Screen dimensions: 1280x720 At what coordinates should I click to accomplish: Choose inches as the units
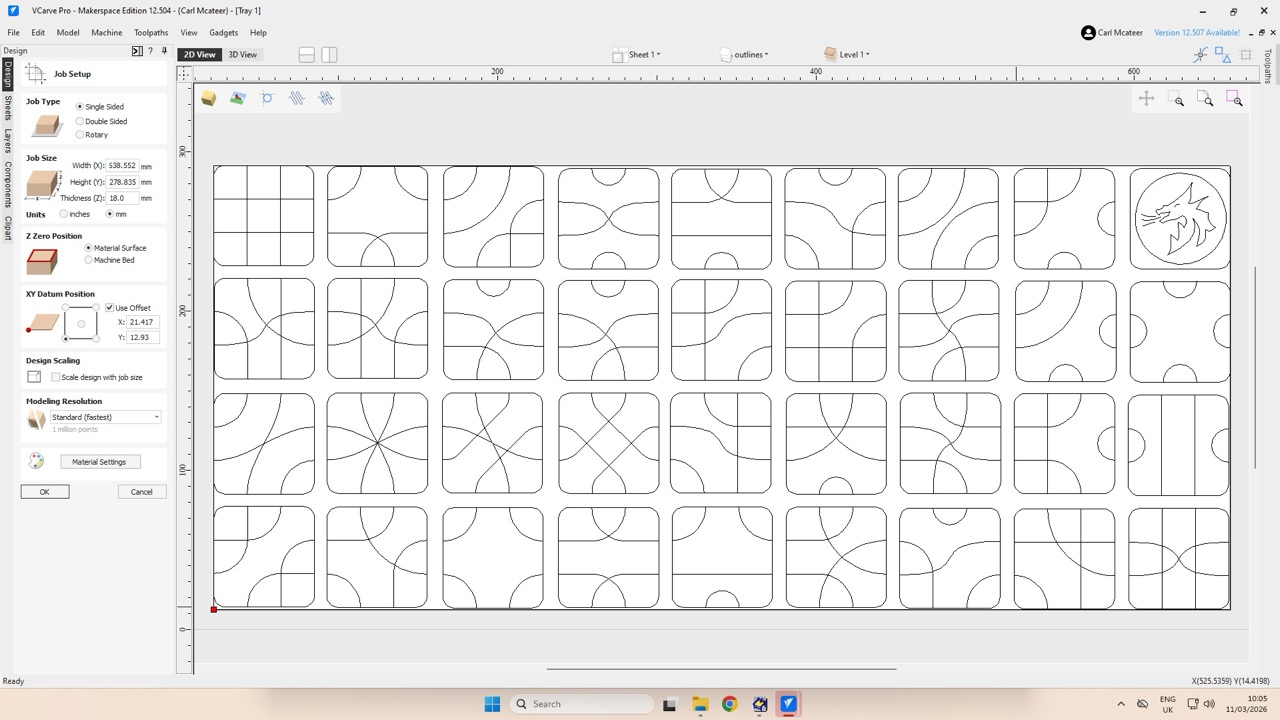tap(65, 214)
